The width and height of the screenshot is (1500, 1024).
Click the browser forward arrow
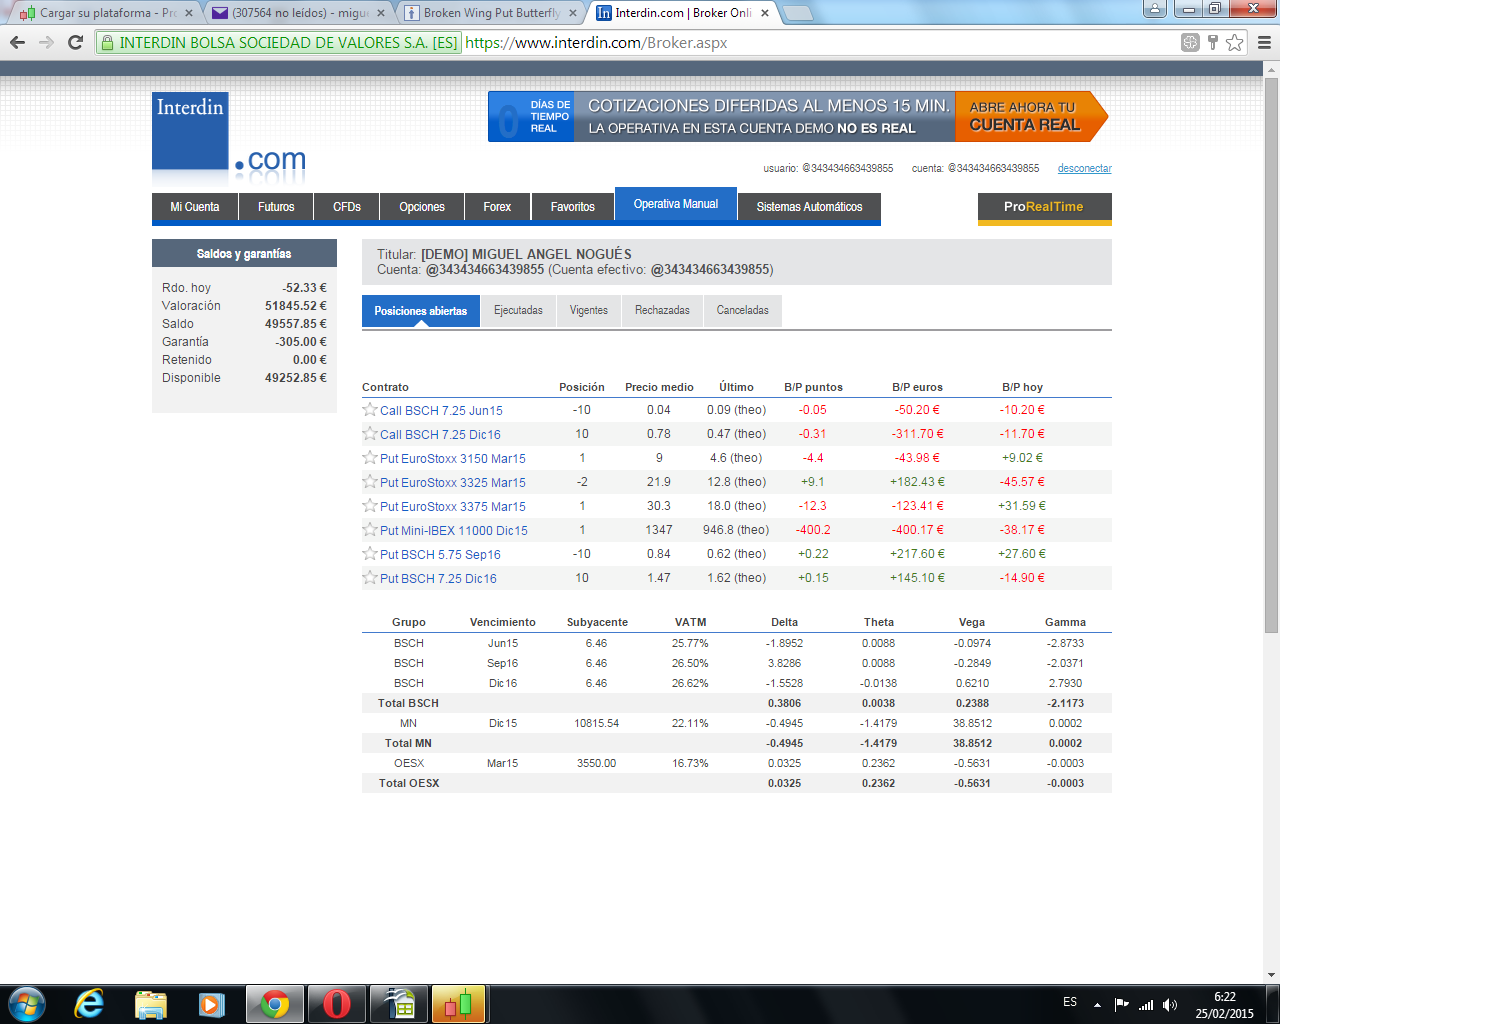point(46,42)
